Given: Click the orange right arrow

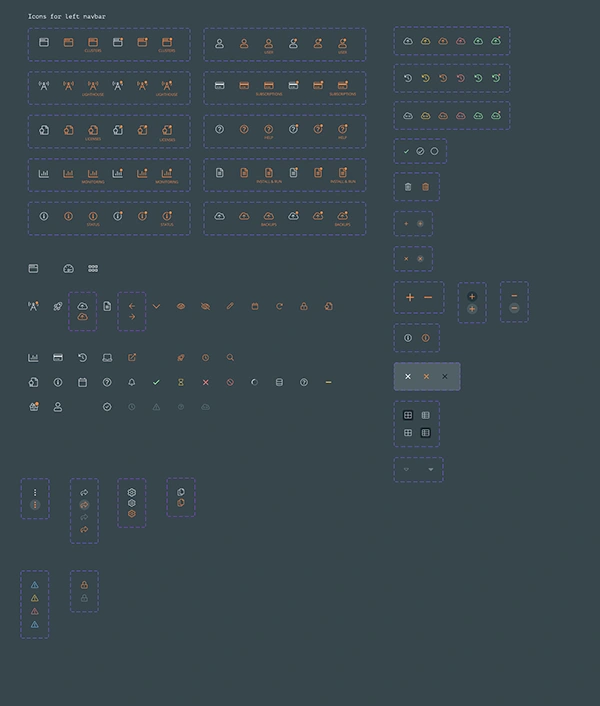Looking at the screenshot, I should click(x=132, y=317).
